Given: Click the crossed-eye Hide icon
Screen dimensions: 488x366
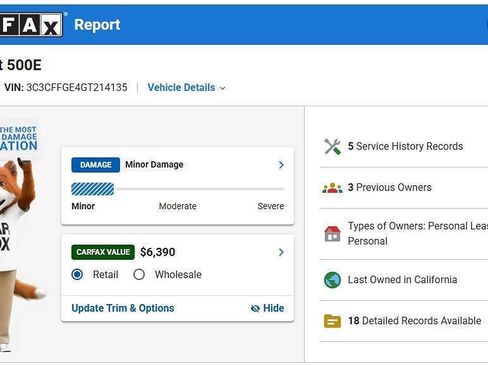Looking at the screenshot, I should click(255, 308).
